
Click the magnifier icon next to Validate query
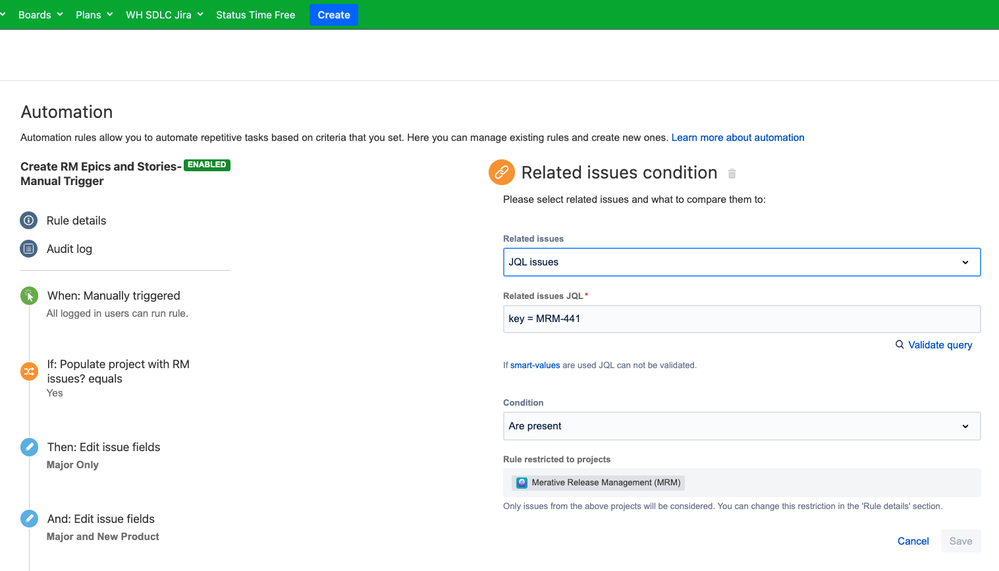coord(900,345)
